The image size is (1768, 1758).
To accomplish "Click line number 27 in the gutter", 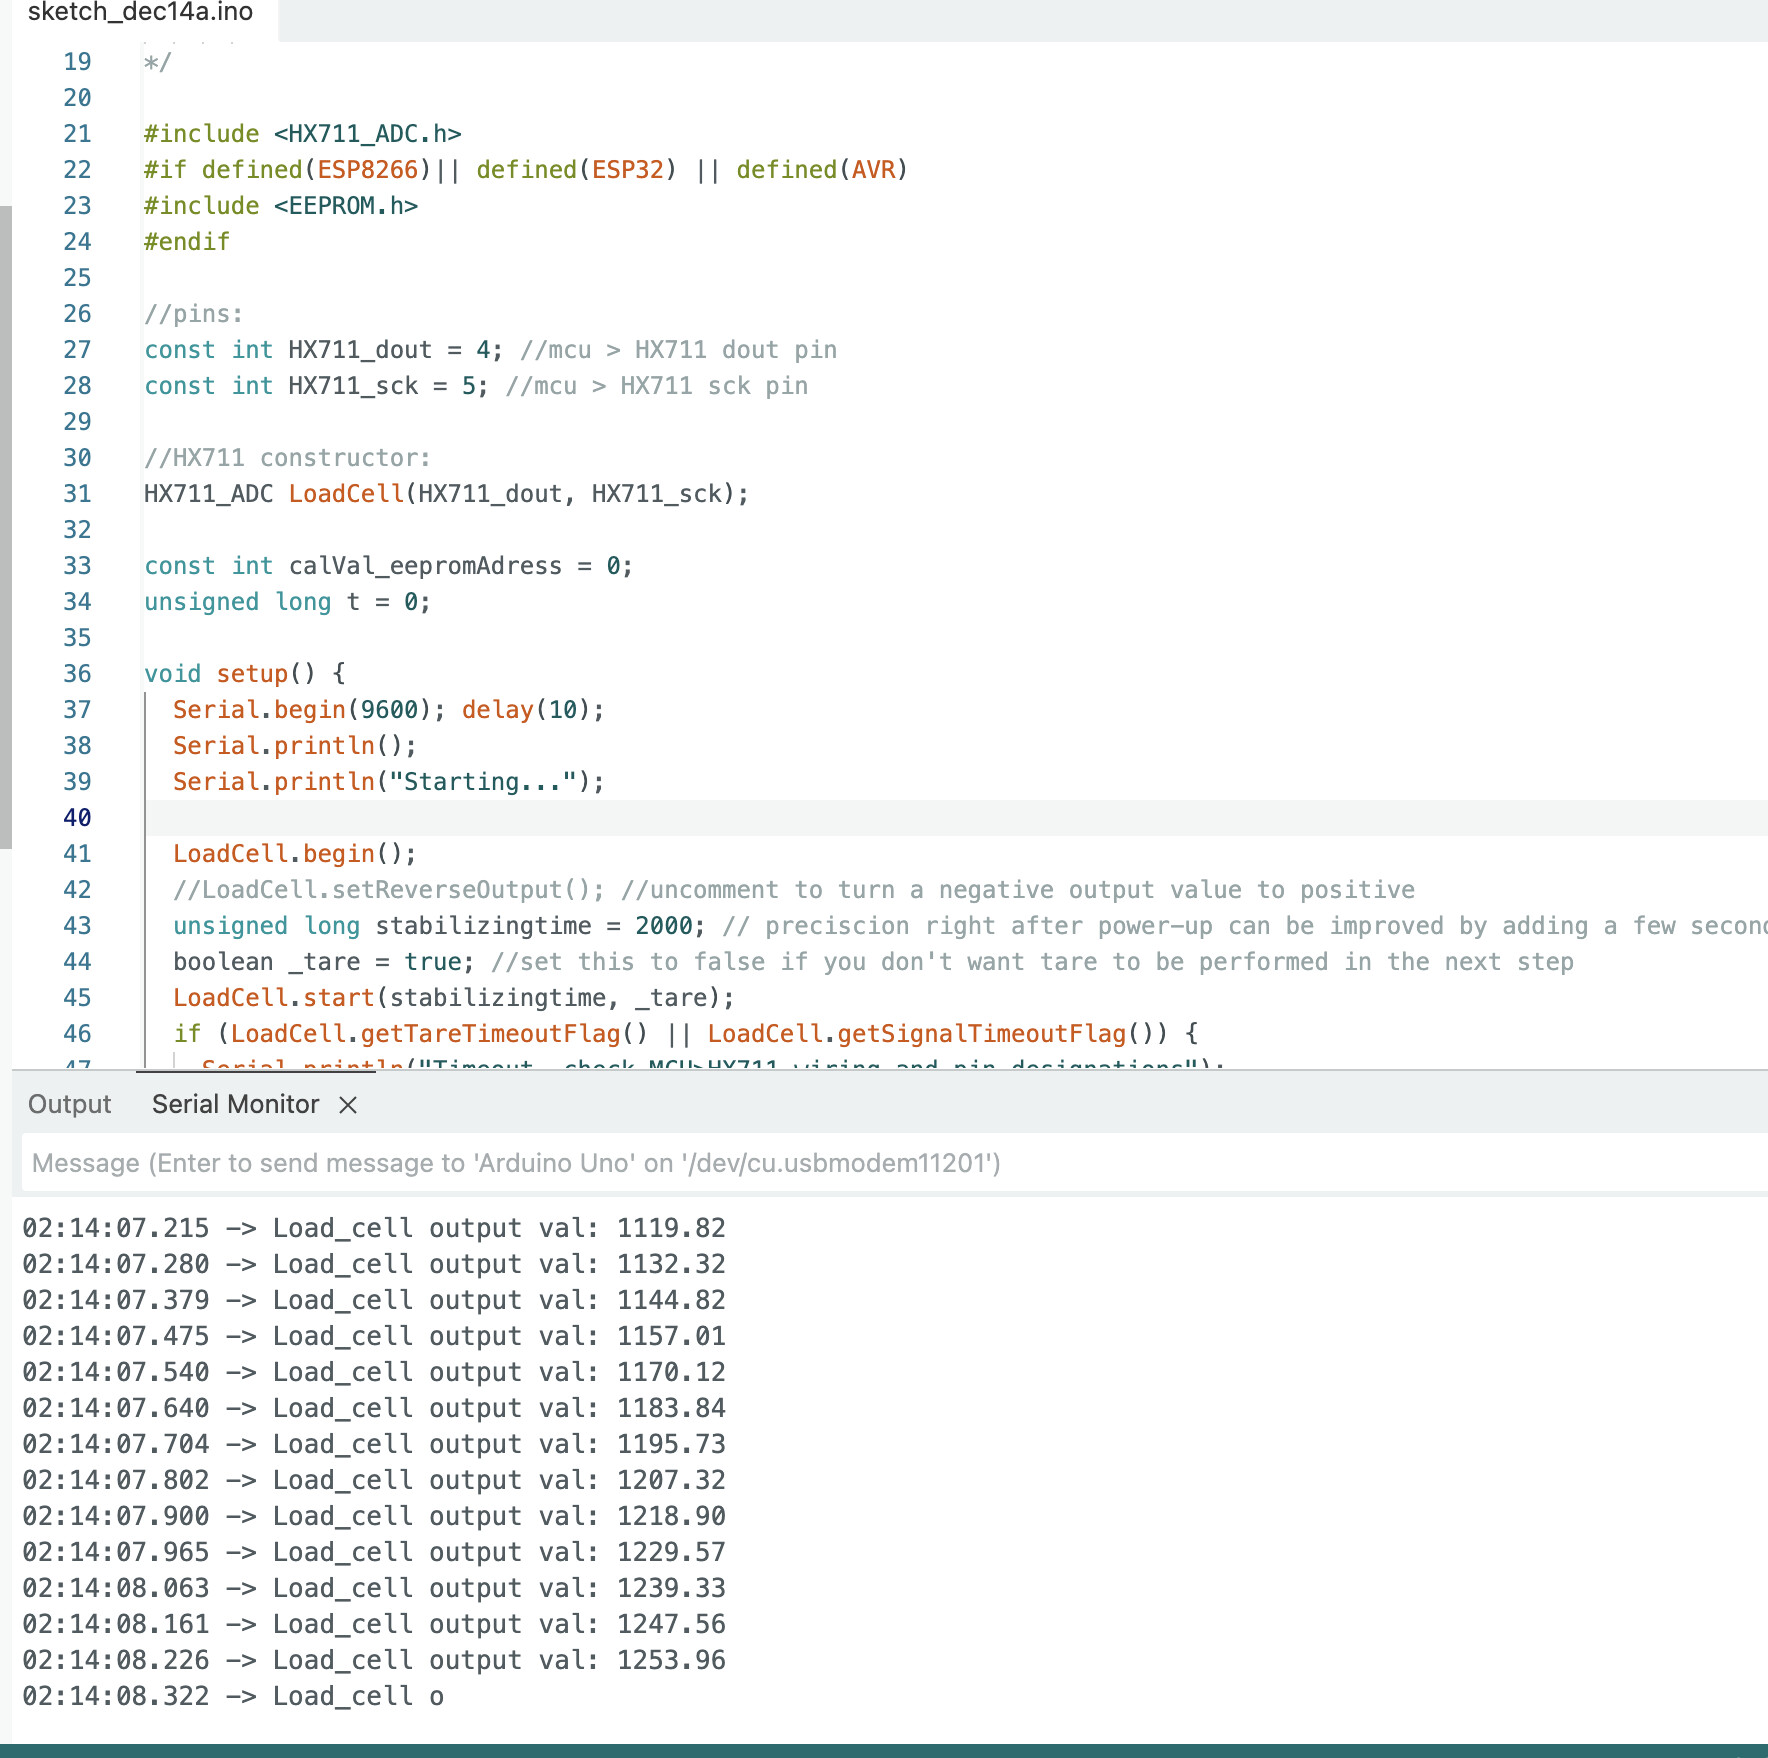I will click(77, 350).
